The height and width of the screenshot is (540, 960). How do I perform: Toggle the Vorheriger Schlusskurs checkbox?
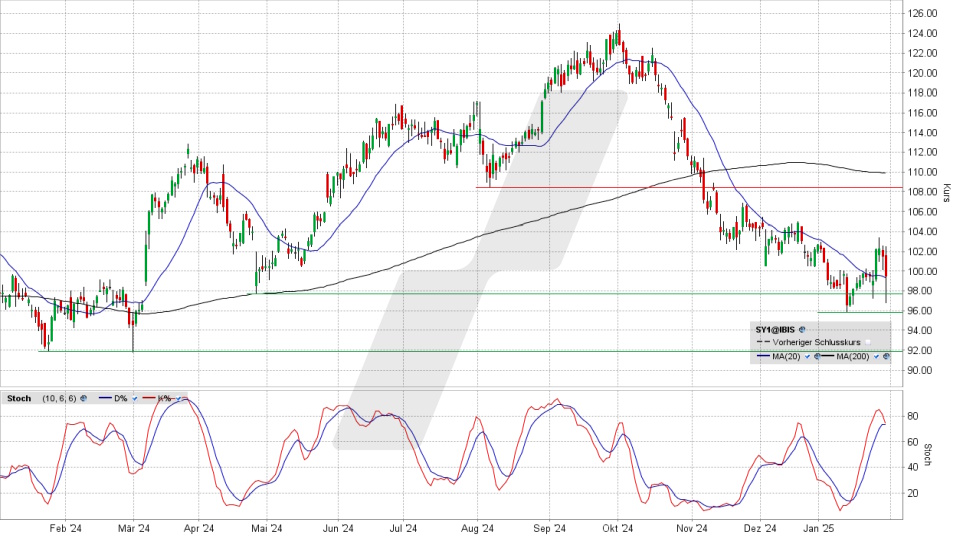tap(868, 342)
